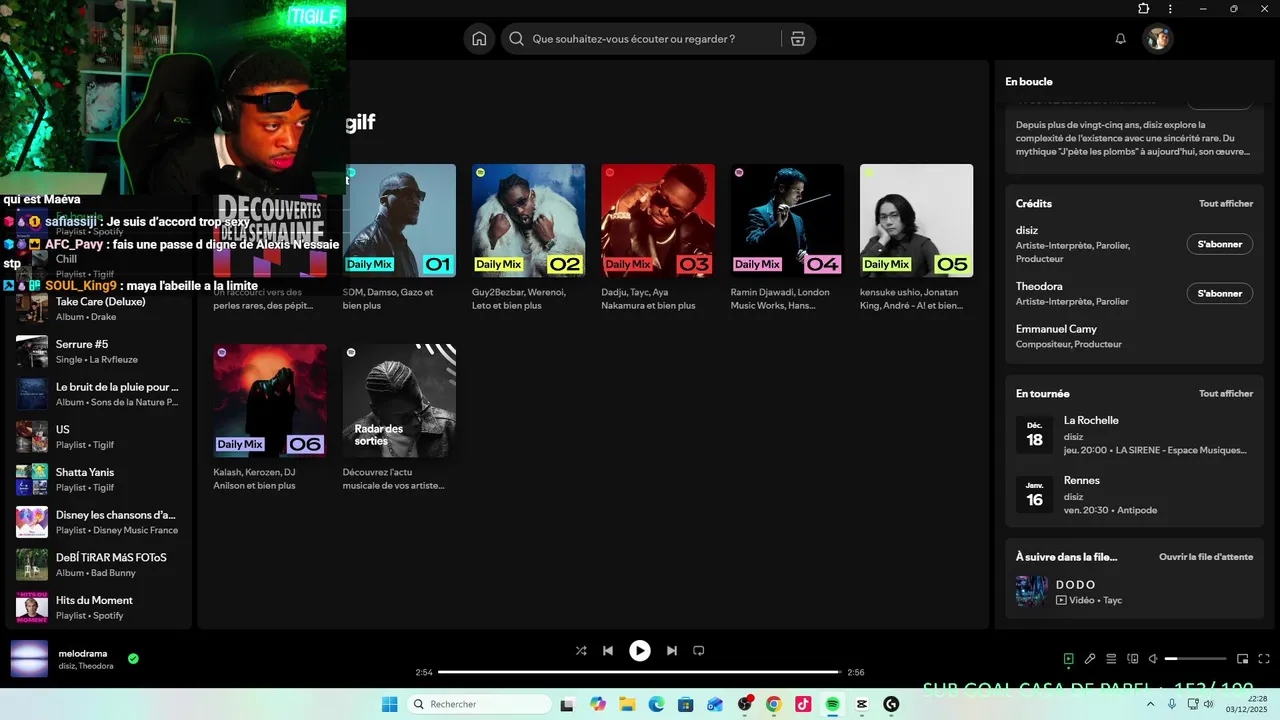The width and height of the screenshot is (1280, 720).
Task: Open DeBÍ TiRAR MáS FOToS album
Action: [x=97, y=564]
